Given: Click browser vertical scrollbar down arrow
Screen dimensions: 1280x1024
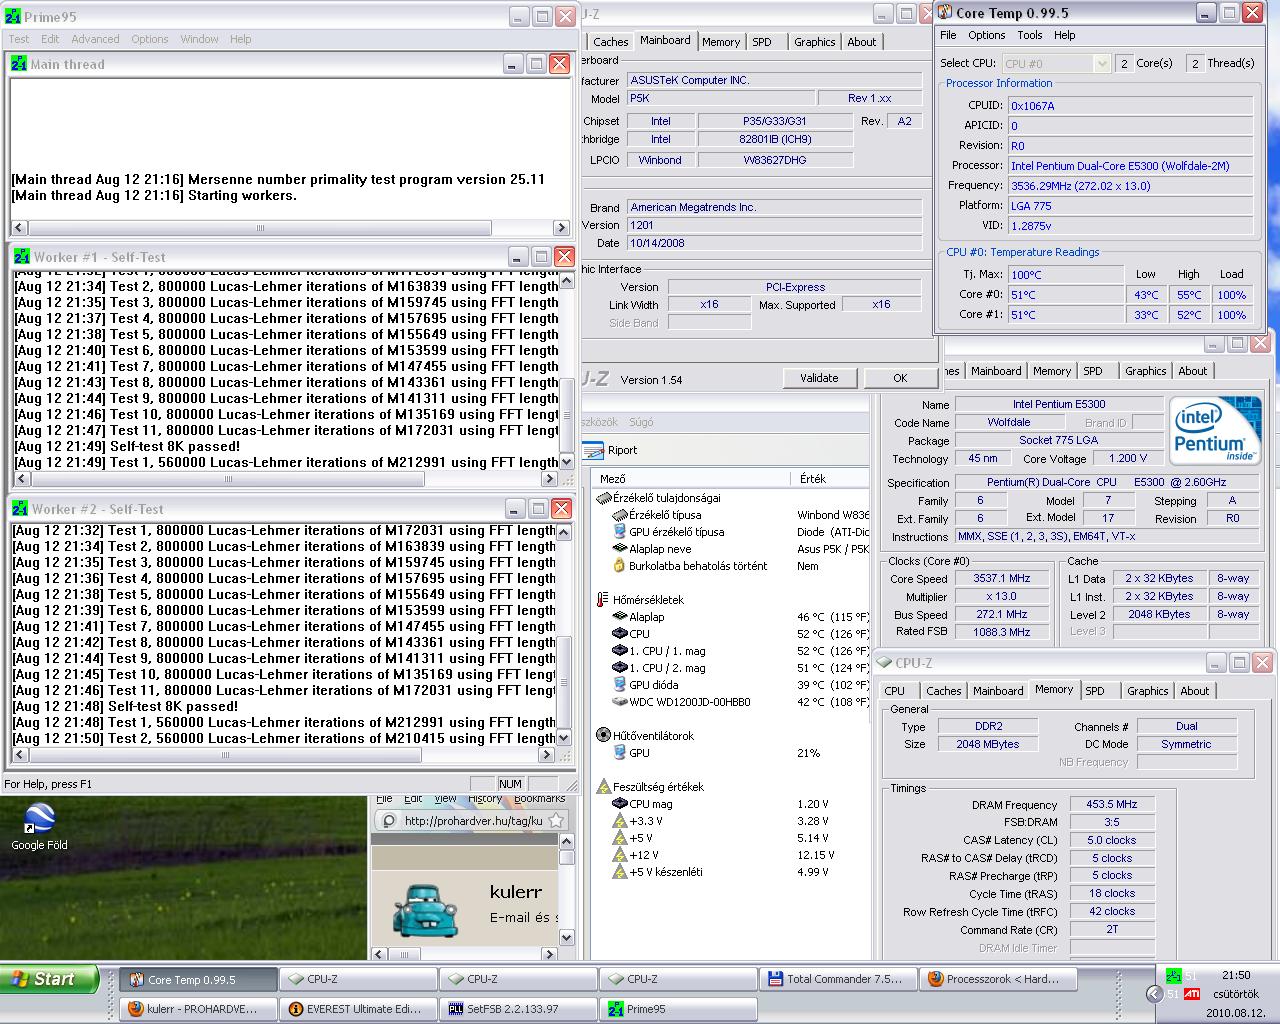Looking at the screenshot, I should pyautogui.click(x=567, y=938).
